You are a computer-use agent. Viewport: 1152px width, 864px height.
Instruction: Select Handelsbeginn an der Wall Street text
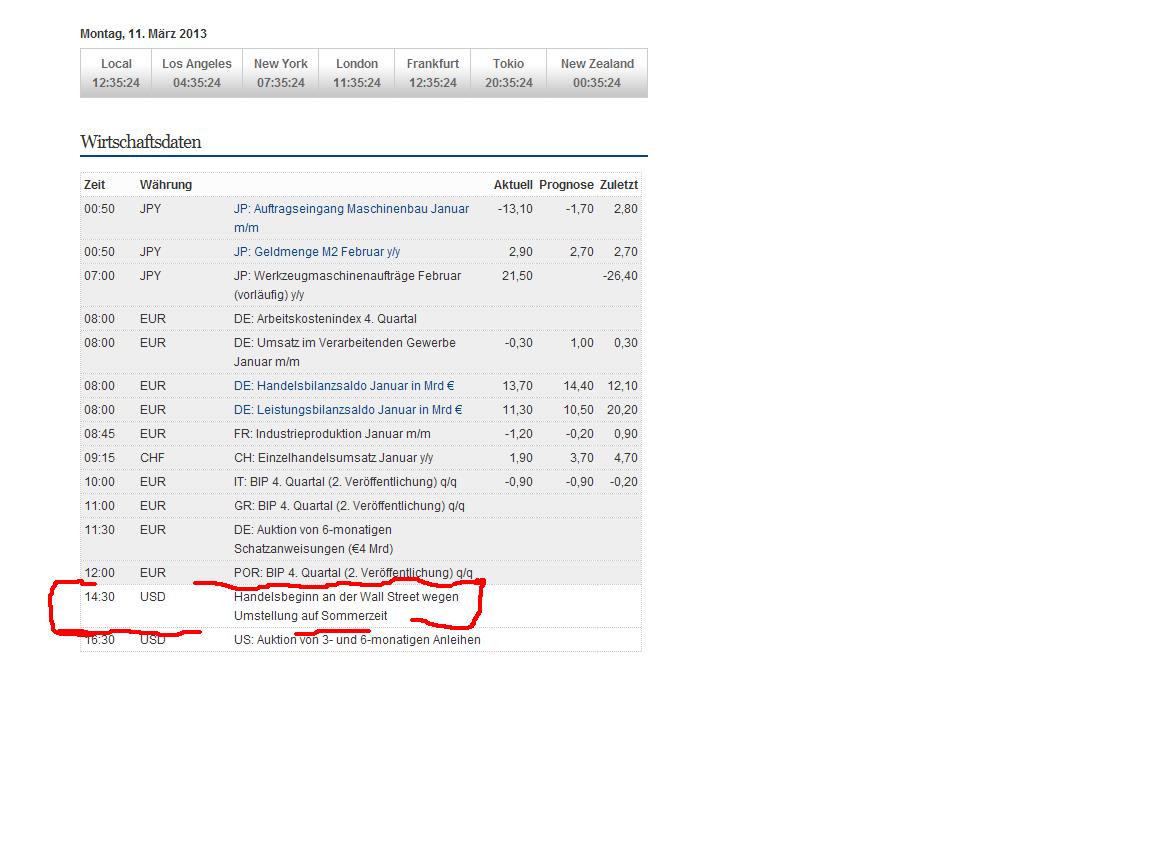pyautogui.click(x=346, y=606)
